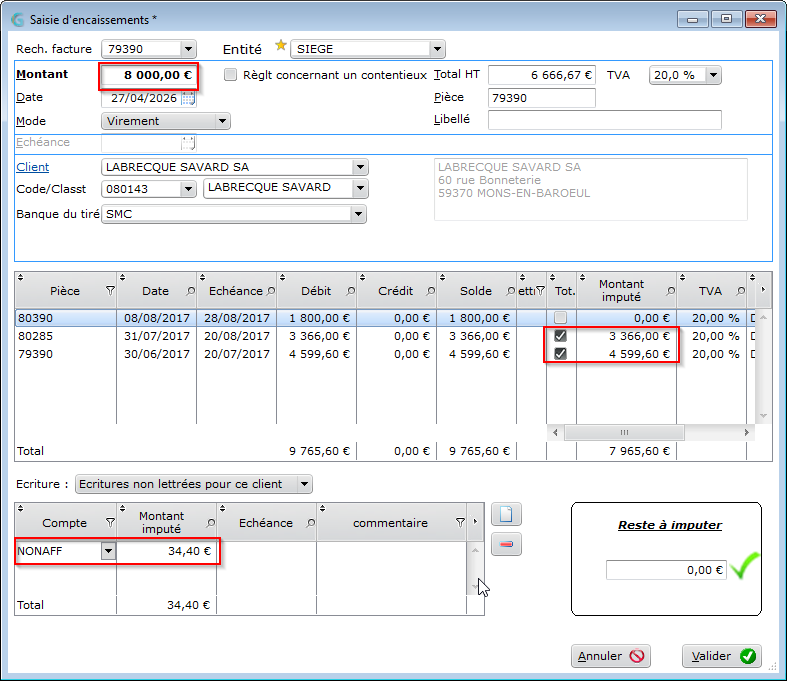Click the Annuler button
This screenshot has width=787, height=681.
(x=611, y=656)
